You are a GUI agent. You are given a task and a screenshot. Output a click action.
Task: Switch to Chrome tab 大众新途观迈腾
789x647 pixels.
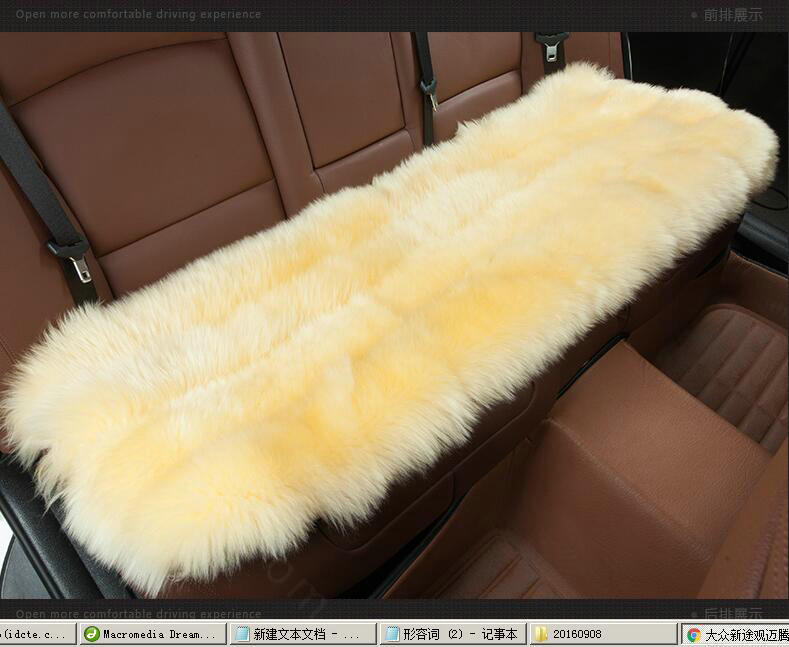click(738, 634)
